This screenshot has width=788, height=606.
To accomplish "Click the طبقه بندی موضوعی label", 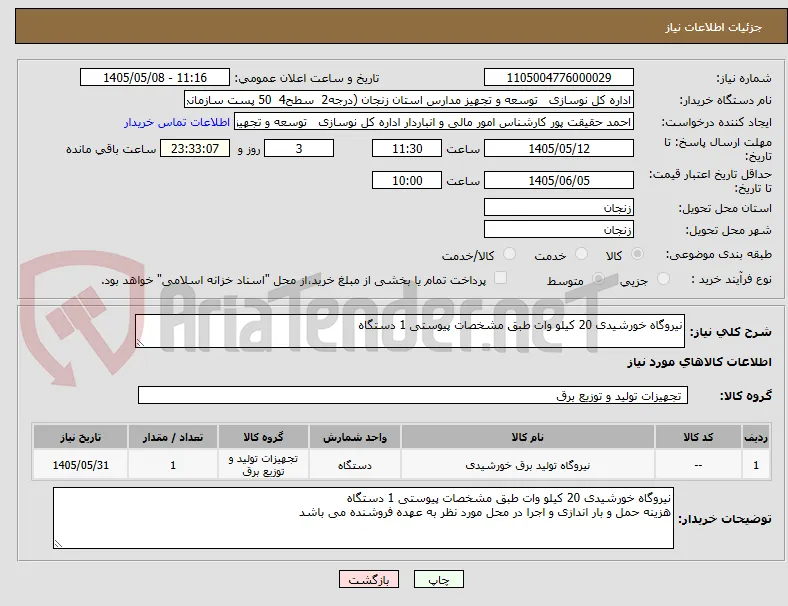I will pyautogui.click(x=719, y=255).
